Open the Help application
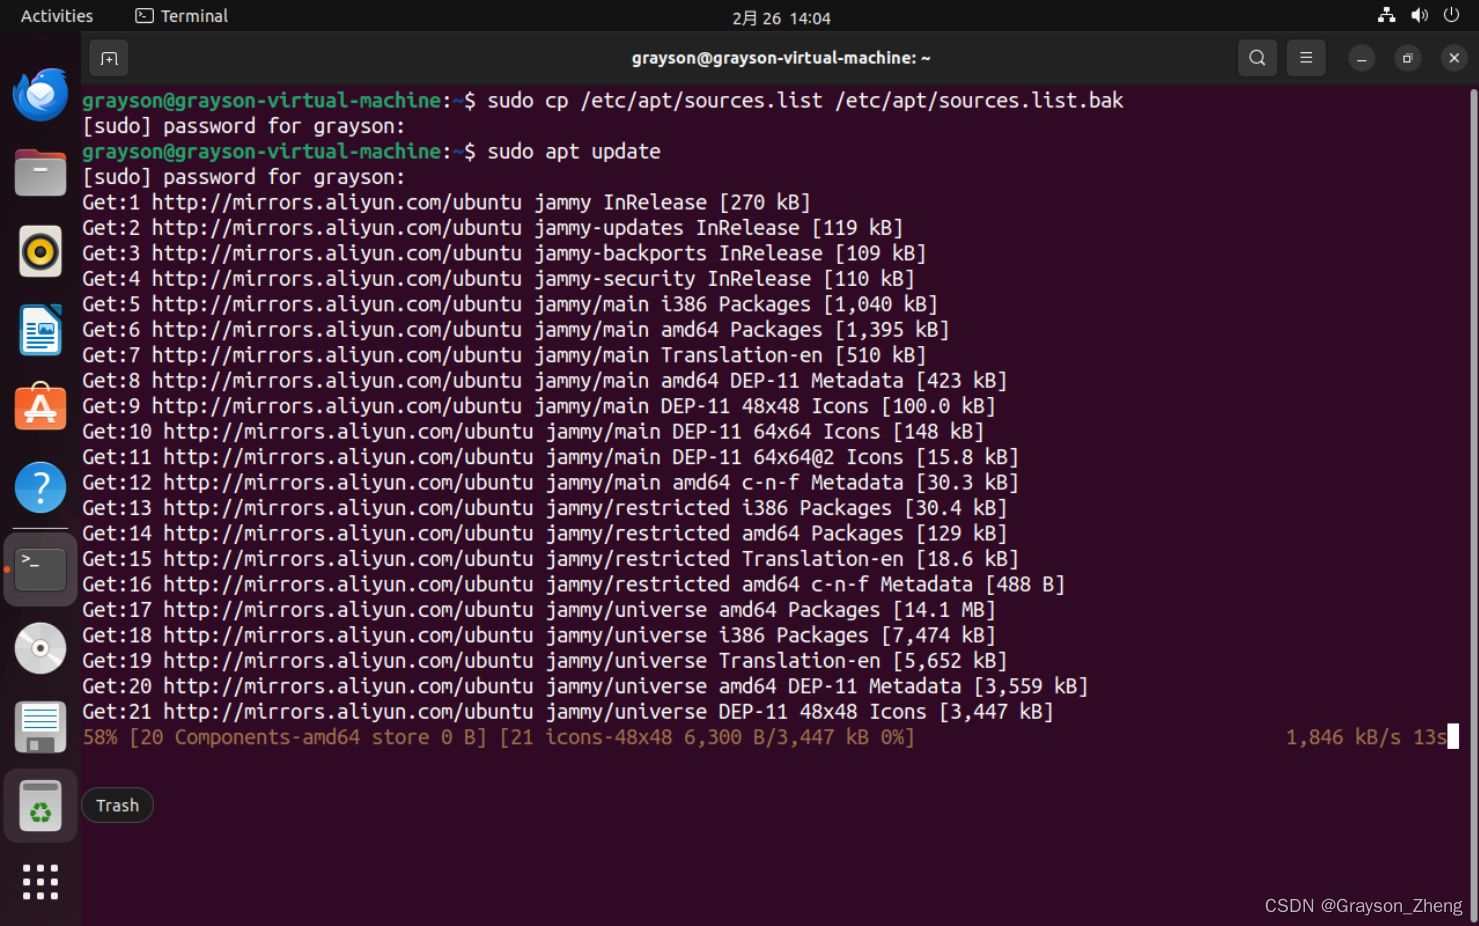Screen dimensions: 1479x926 (x=40, y=487)
